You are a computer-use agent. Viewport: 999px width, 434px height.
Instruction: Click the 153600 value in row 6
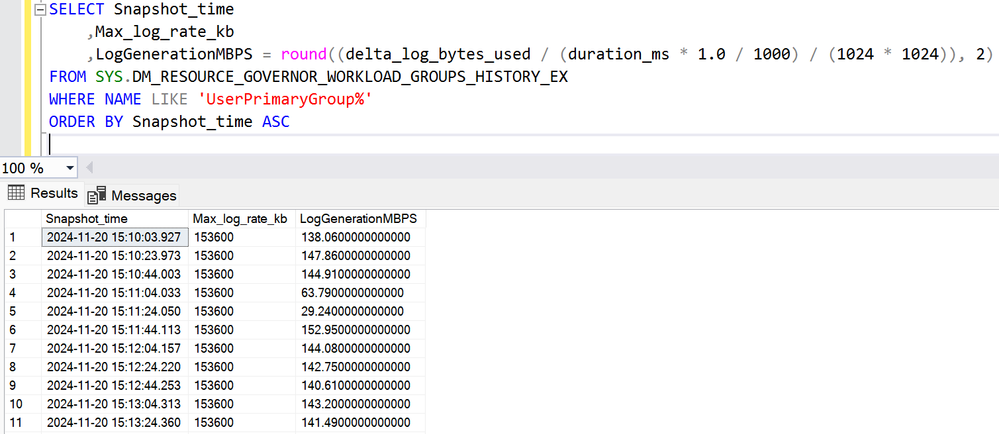pos(242,329)
